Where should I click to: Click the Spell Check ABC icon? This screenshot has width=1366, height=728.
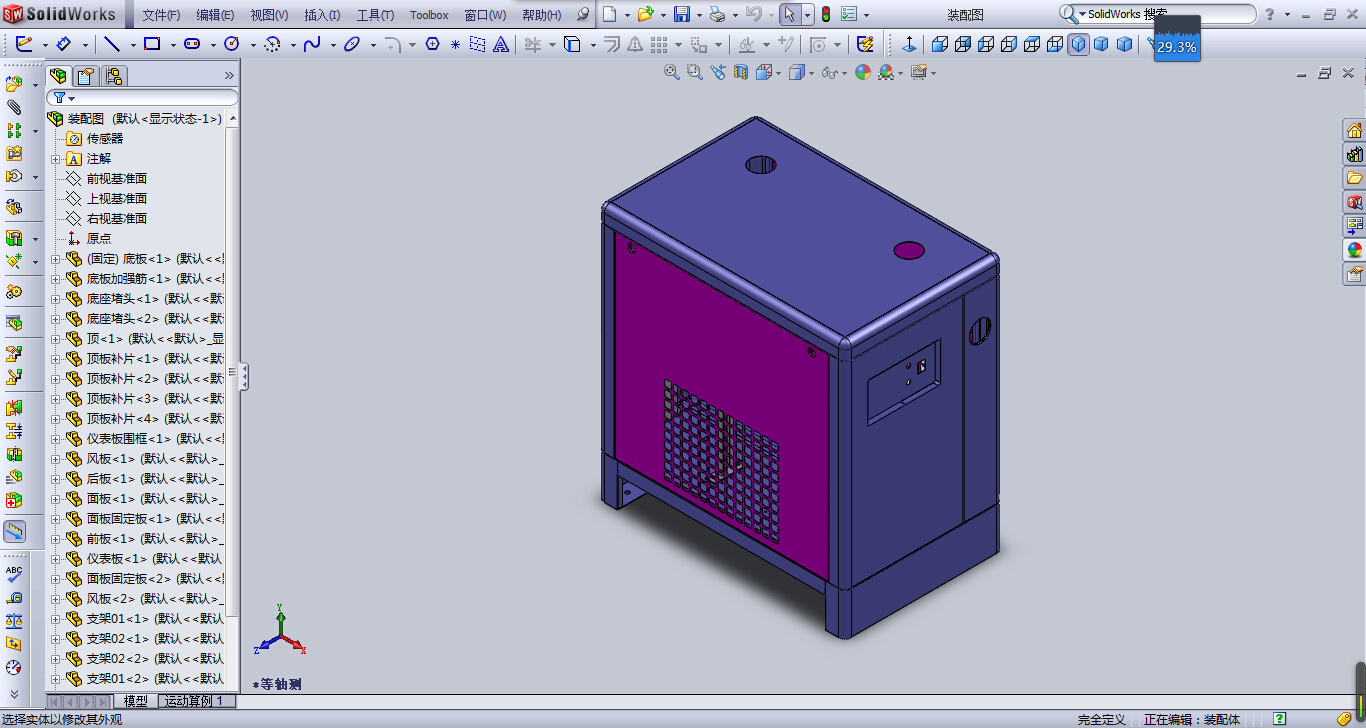click(x=14, y=574)
